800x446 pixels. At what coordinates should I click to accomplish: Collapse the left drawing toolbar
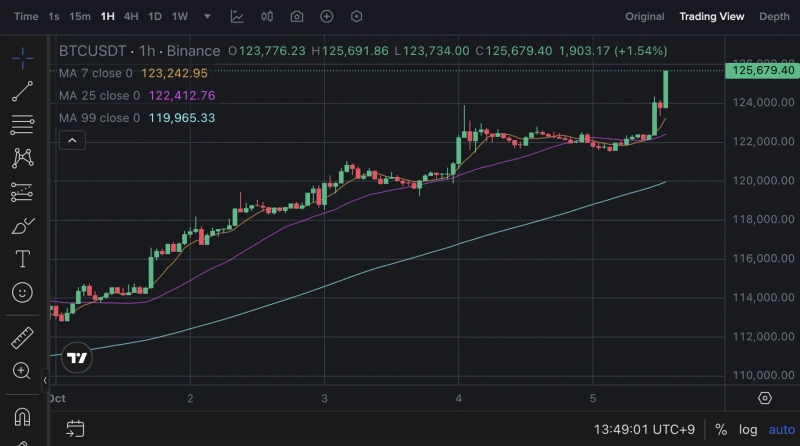coord(45,380)
